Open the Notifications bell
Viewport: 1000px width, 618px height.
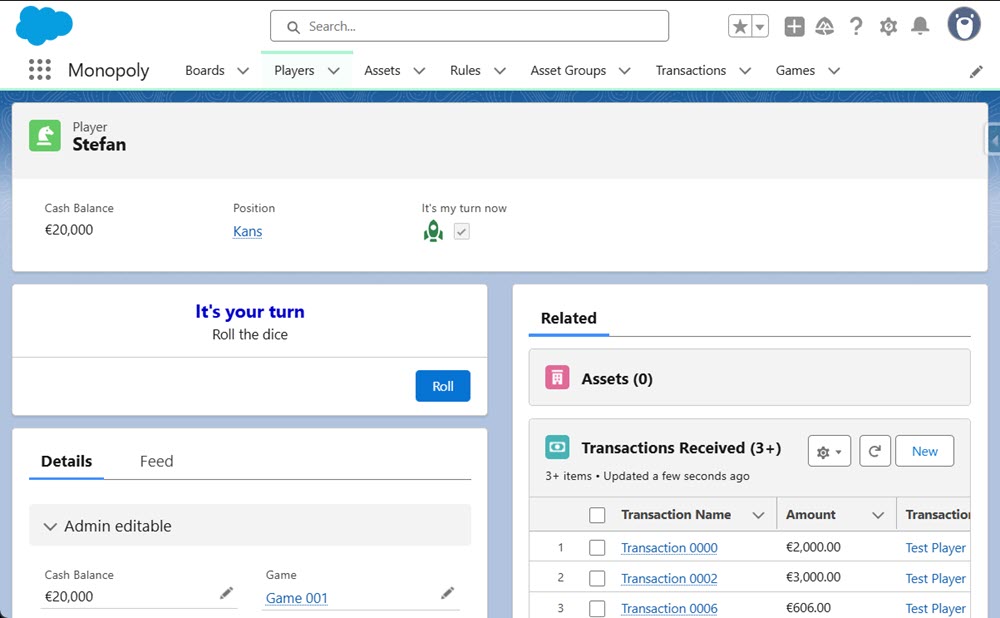[920, 27]
